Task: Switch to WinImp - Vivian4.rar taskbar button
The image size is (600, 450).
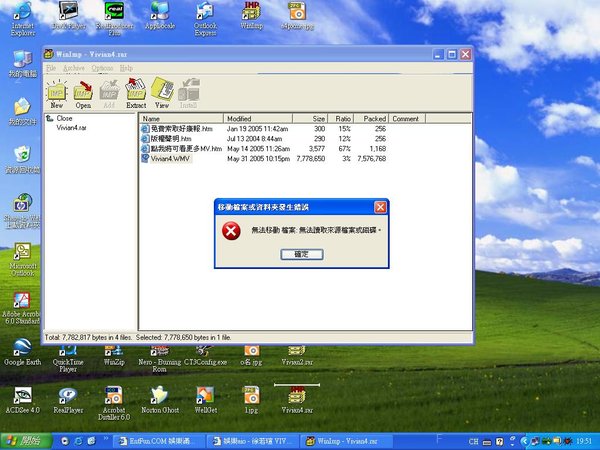Action: click(x=345, y=441)
